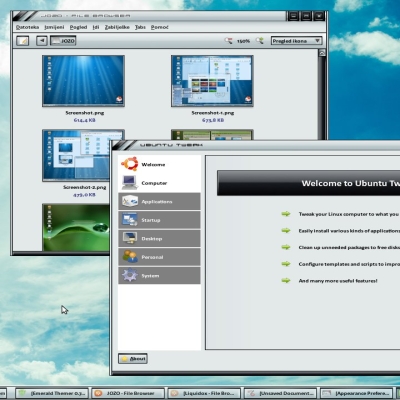
Task: Click the 'Clean up unneeded packages' green arrow
Action: (286, 247)
